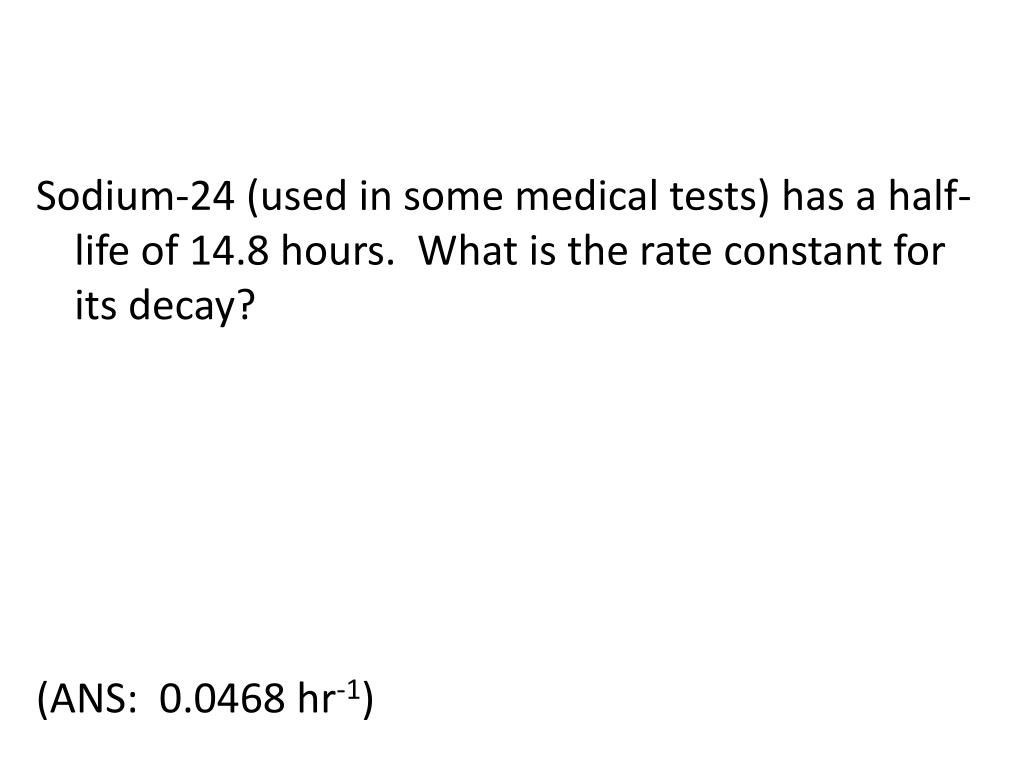Click the word 'What' starting the question
This screenshot has height=768, width=1024.
pyautogui.click(x=468, y=251)
